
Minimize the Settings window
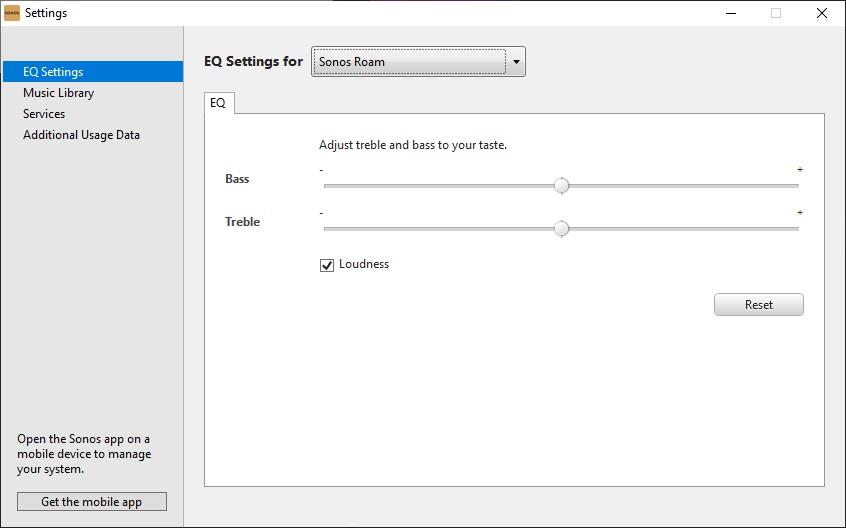tap(731, 13)
